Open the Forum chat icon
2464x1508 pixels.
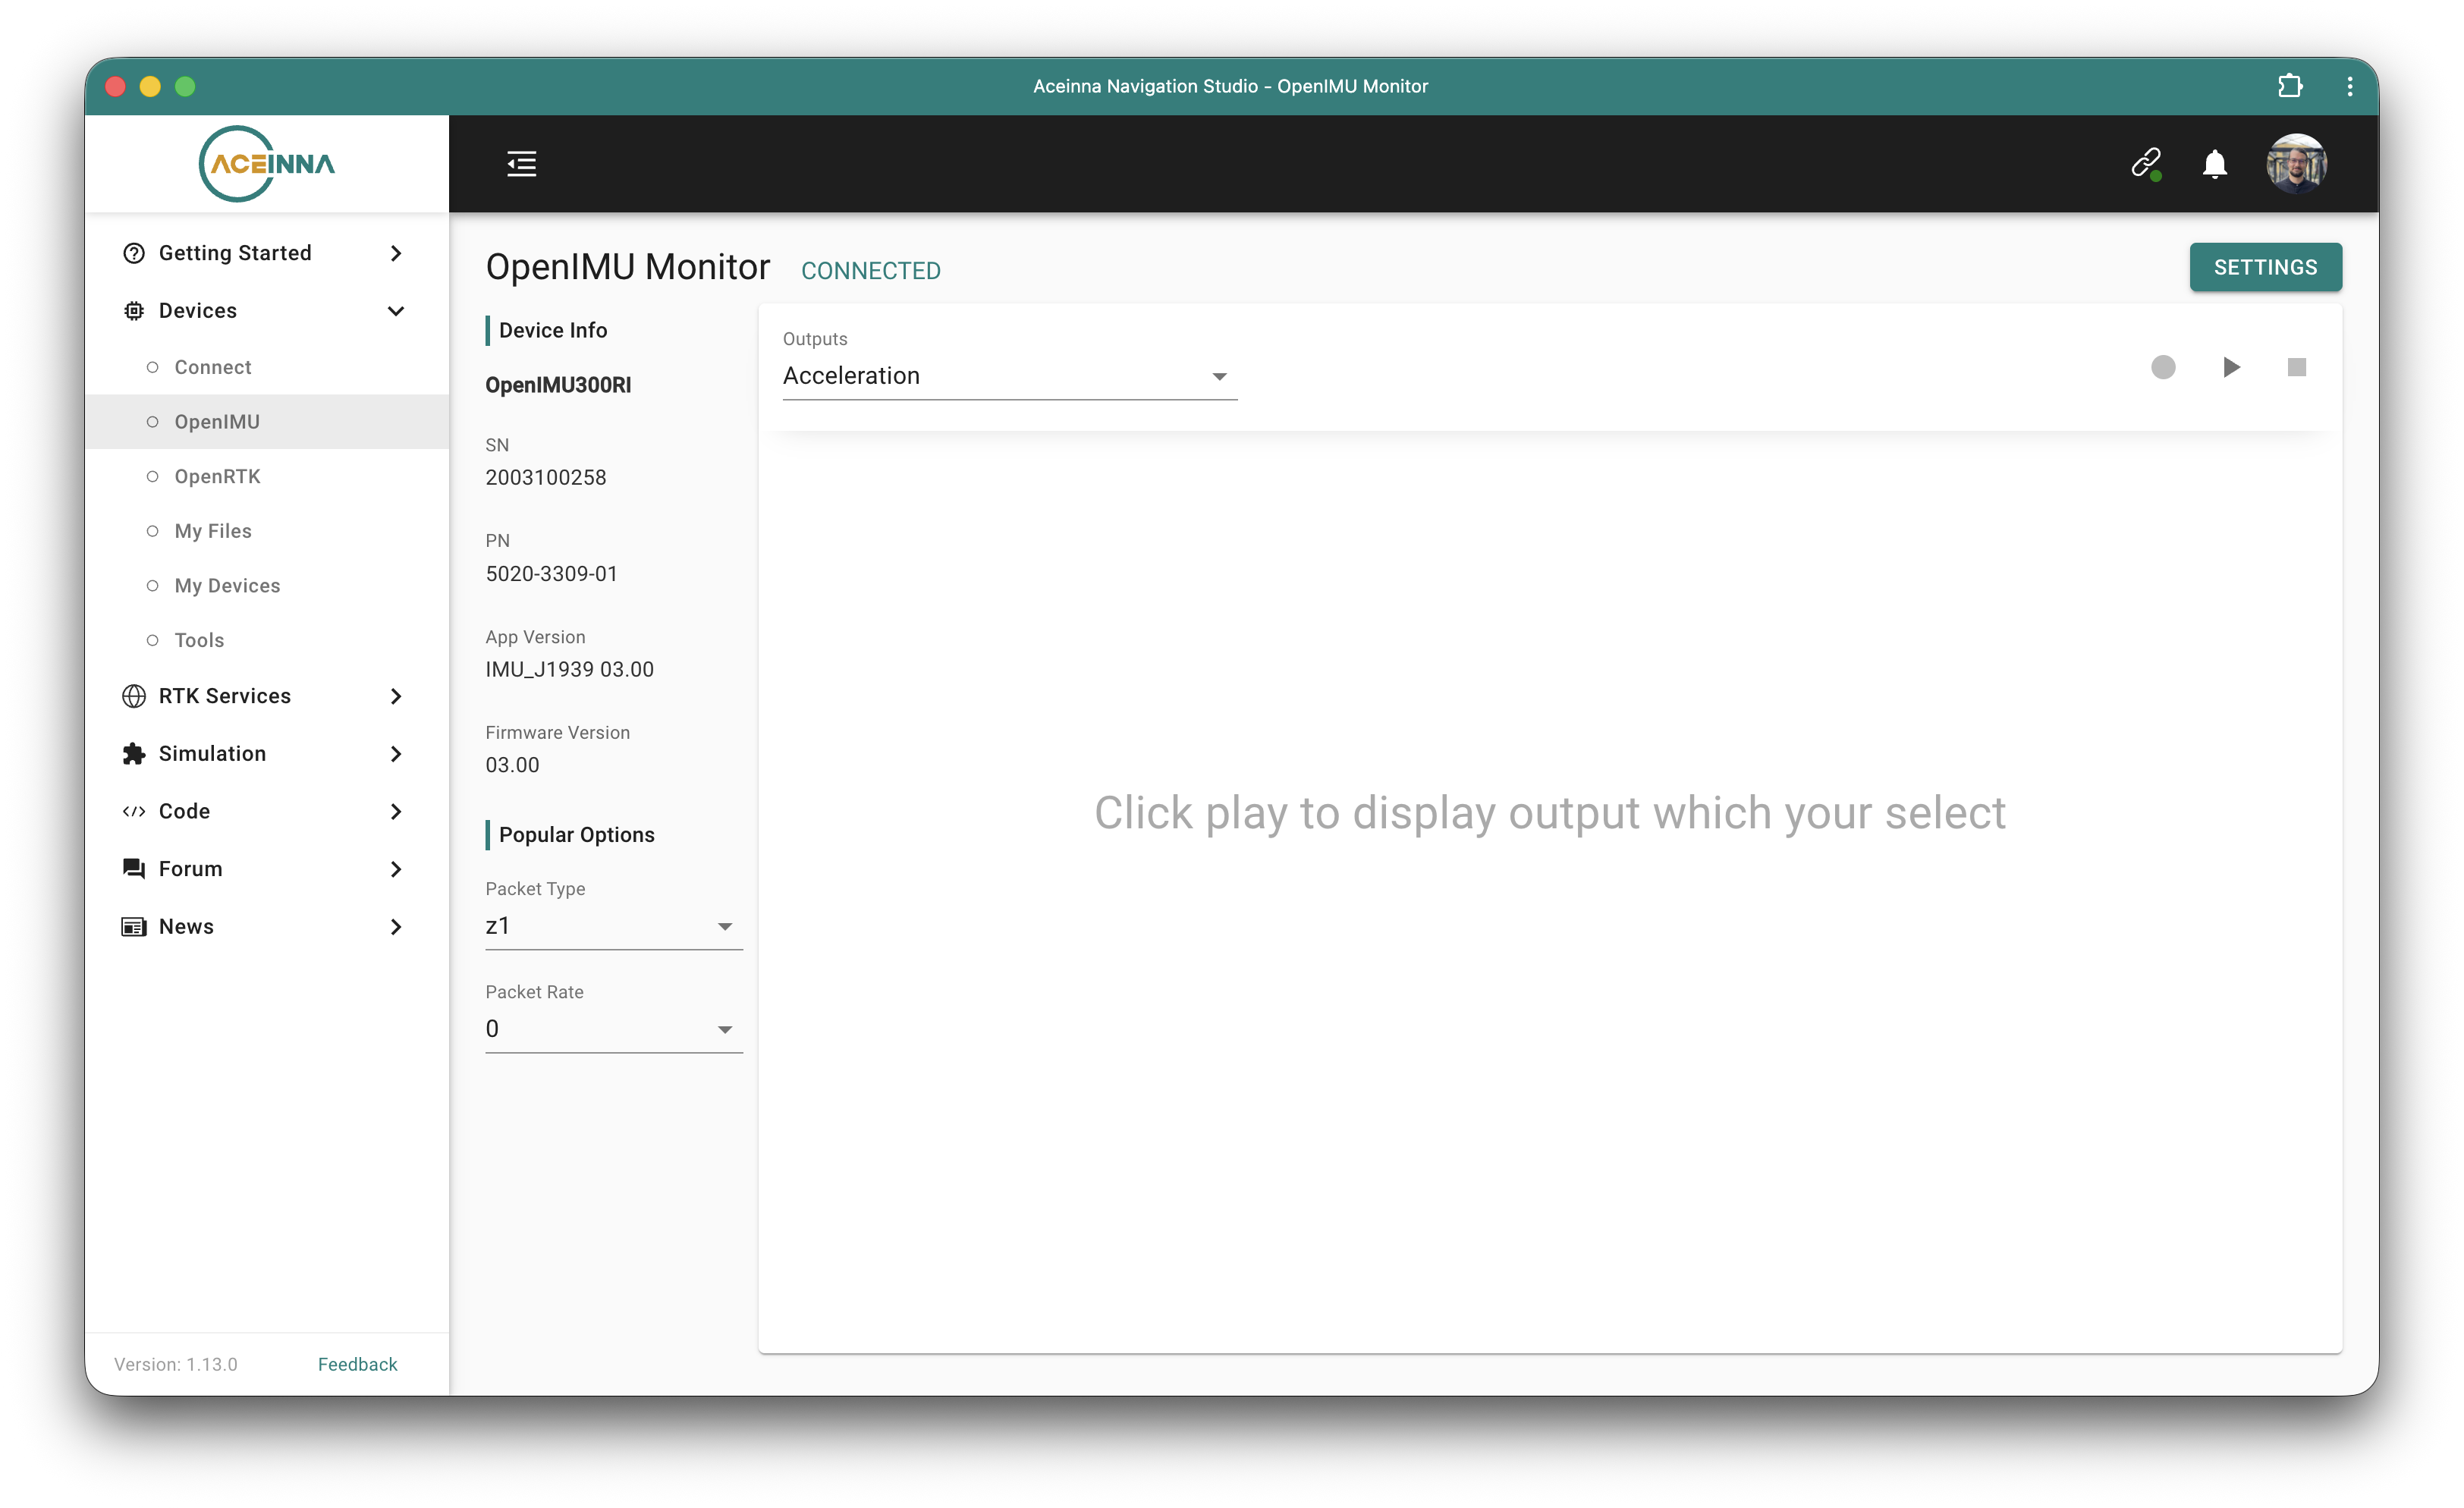(134, 868)
